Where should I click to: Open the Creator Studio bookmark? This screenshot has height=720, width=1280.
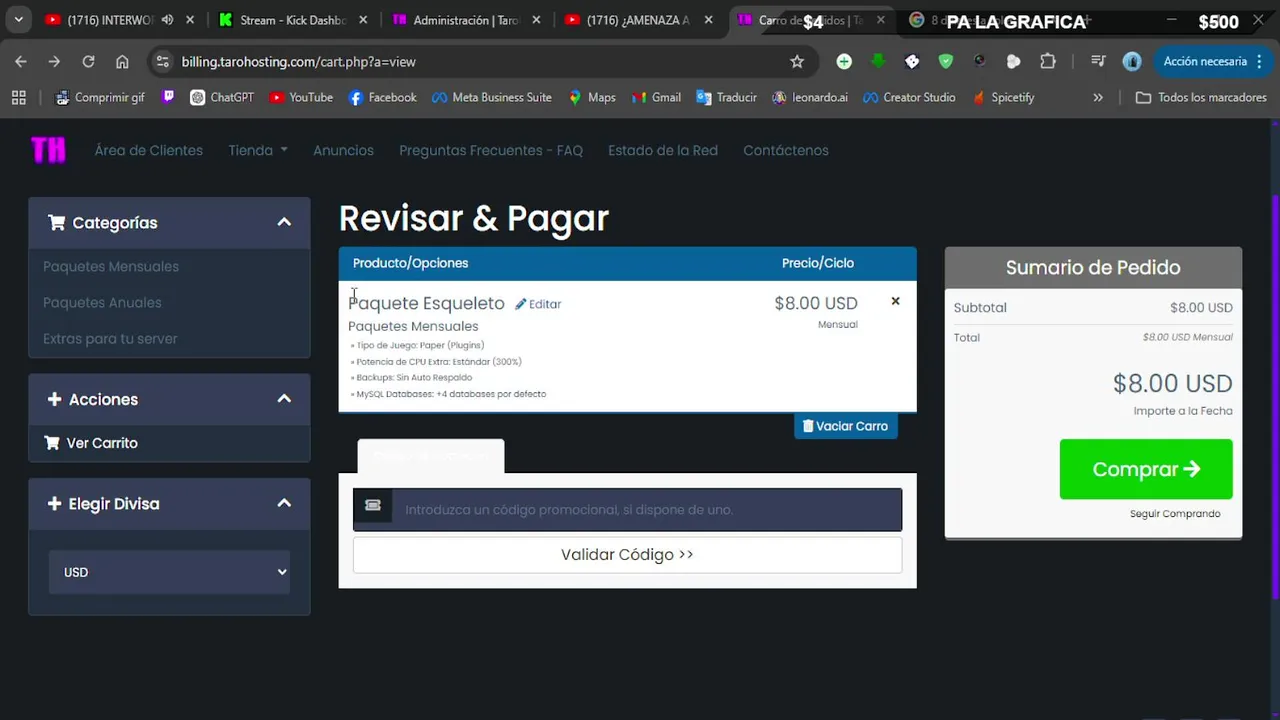pos(909,97)
